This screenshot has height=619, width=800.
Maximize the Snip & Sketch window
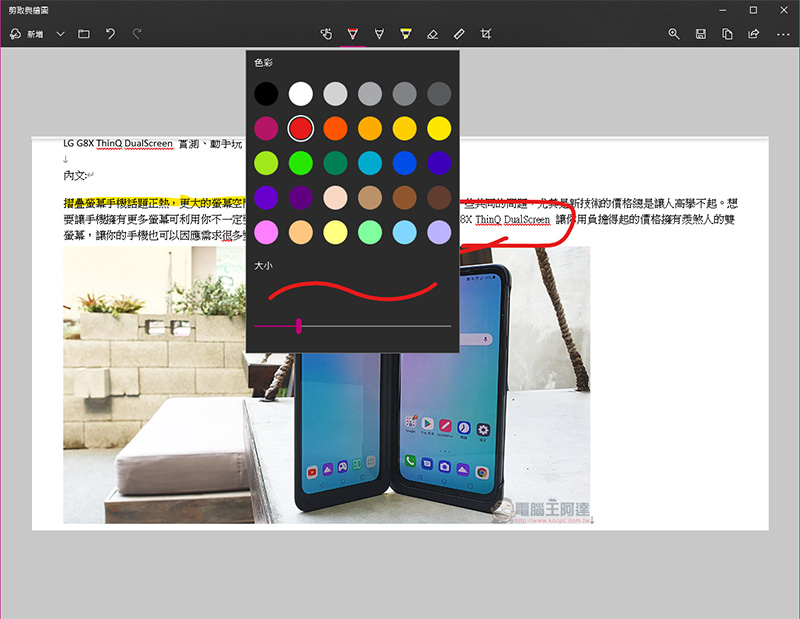753,10
